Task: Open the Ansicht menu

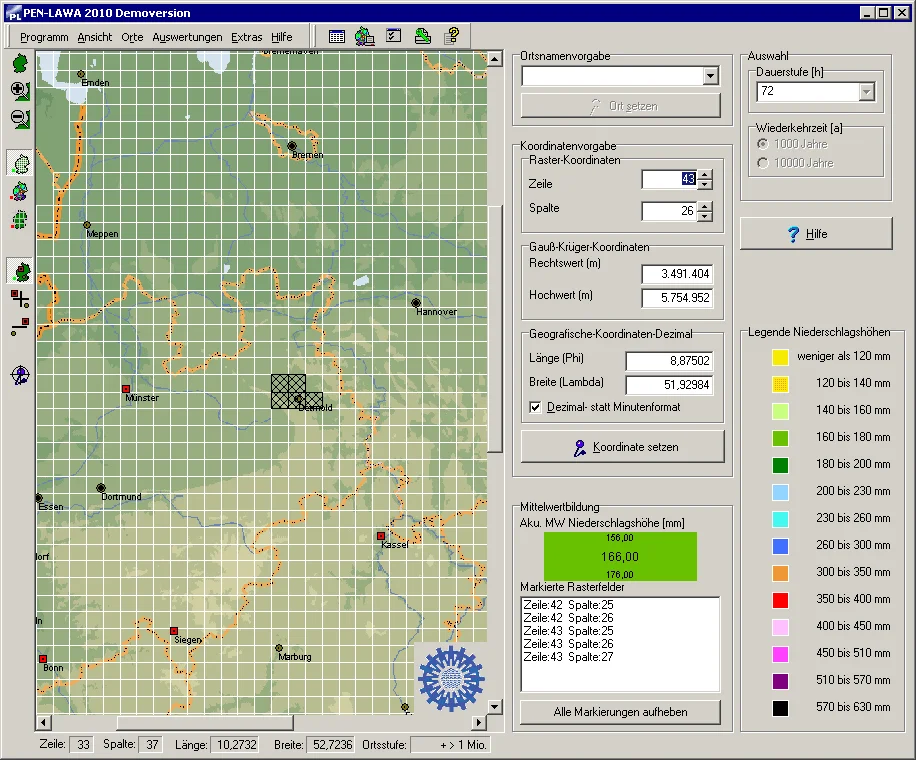Action: tap(95, 37)
